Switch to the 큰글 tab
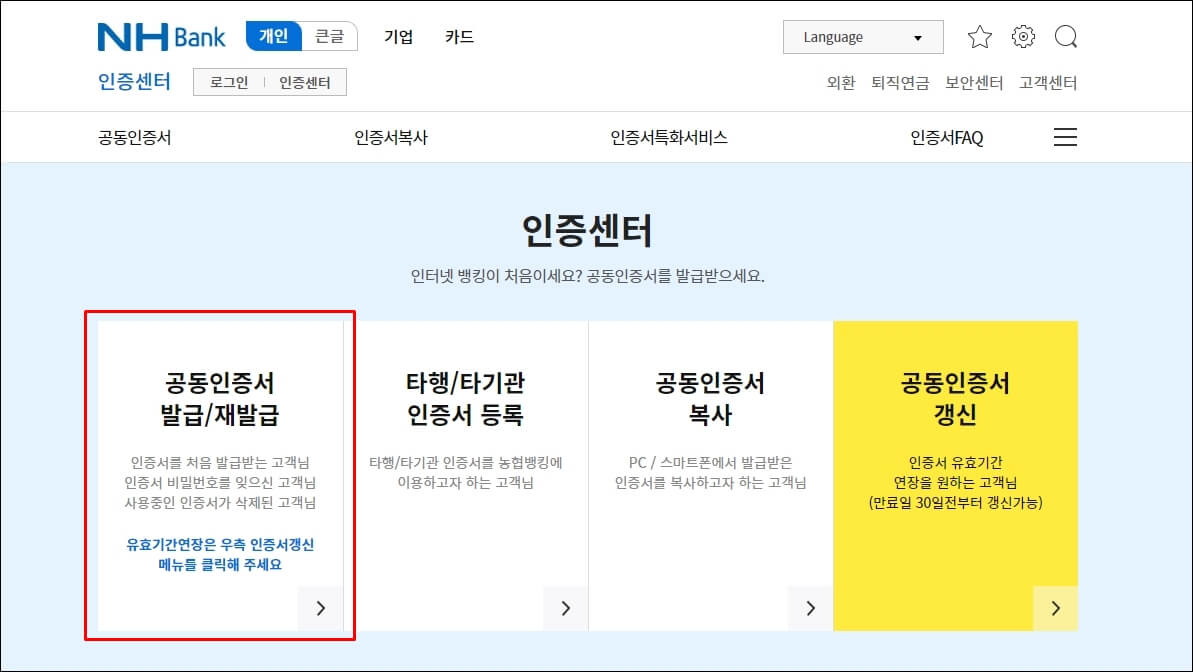The image size is (1193, 672). point(330,35)
